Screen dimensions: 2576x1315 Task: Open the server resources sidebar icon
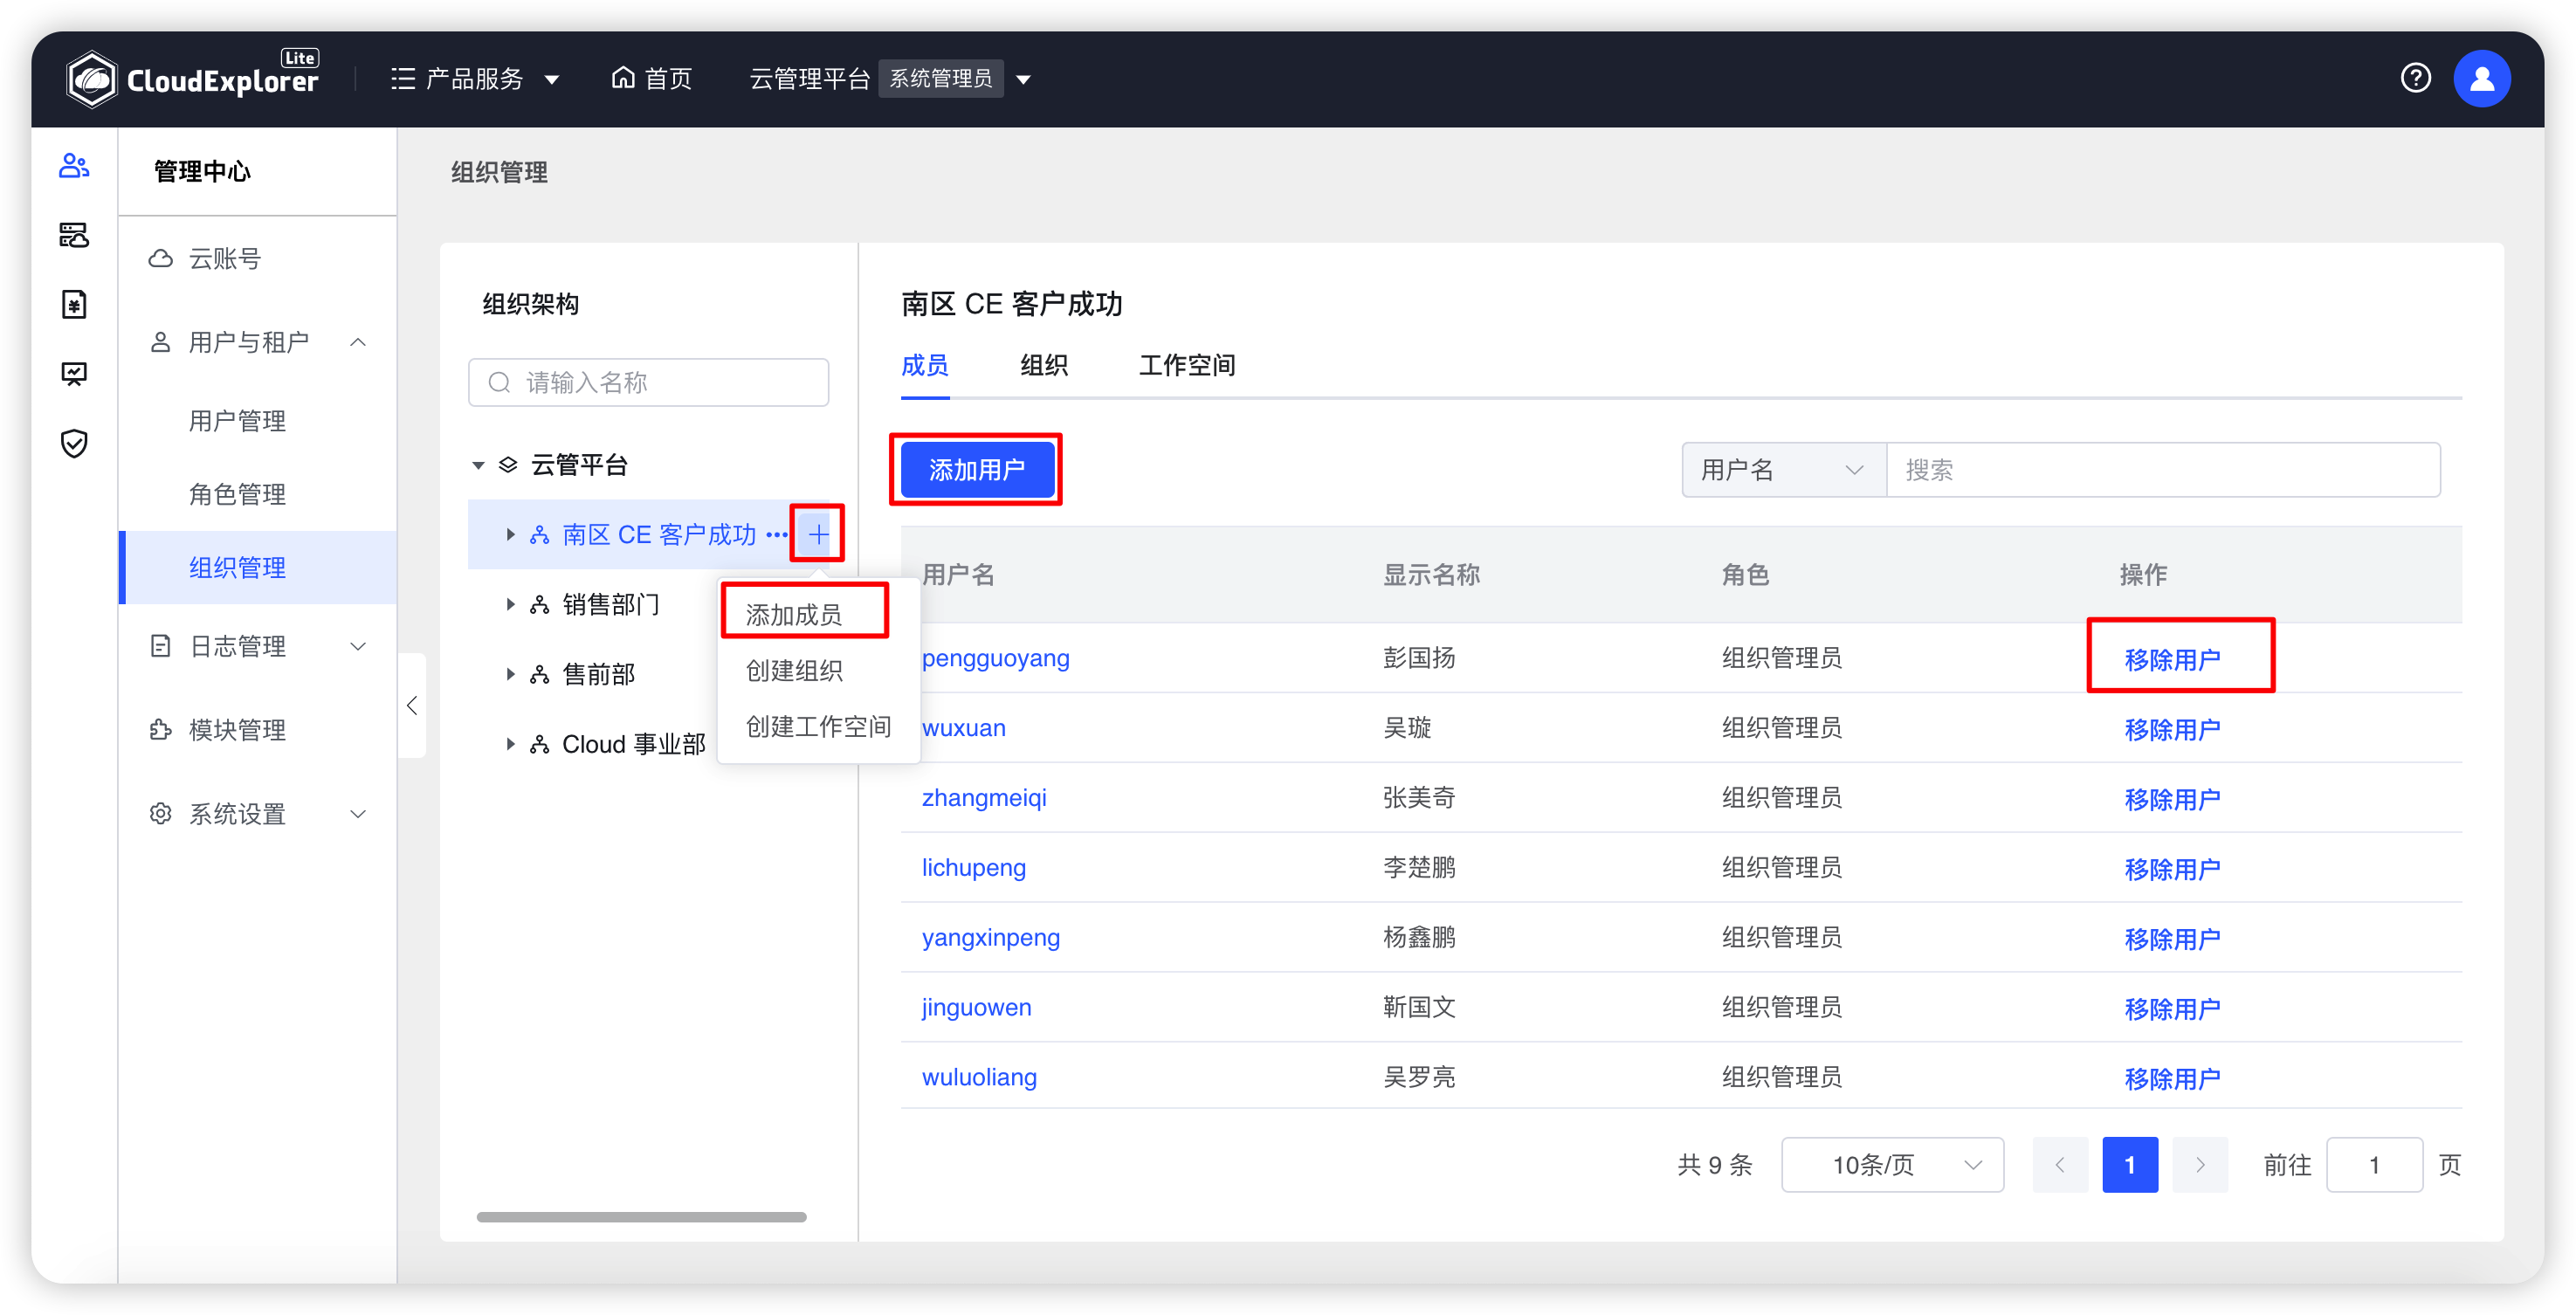[74, 235]
